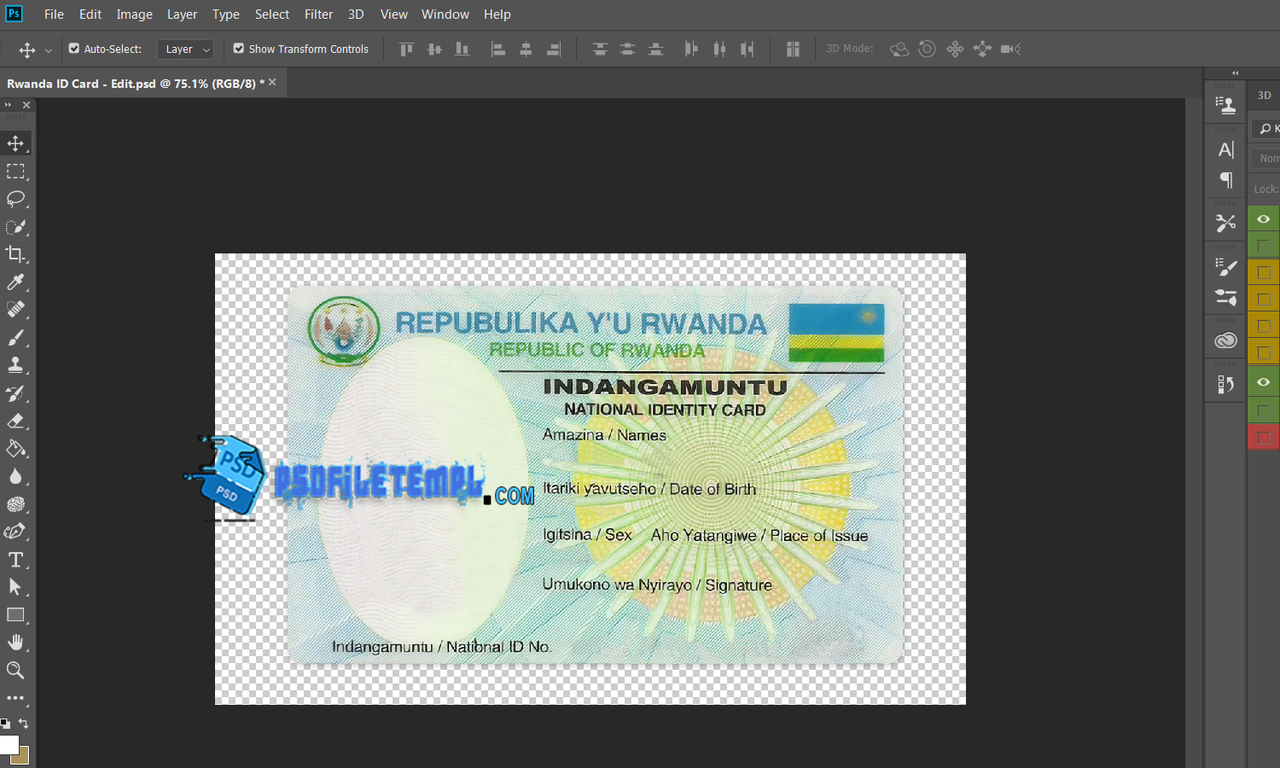Toggle the Auto-Select checkbox
The height and width of the screenshot is (768, 1280).
[74, 48]
